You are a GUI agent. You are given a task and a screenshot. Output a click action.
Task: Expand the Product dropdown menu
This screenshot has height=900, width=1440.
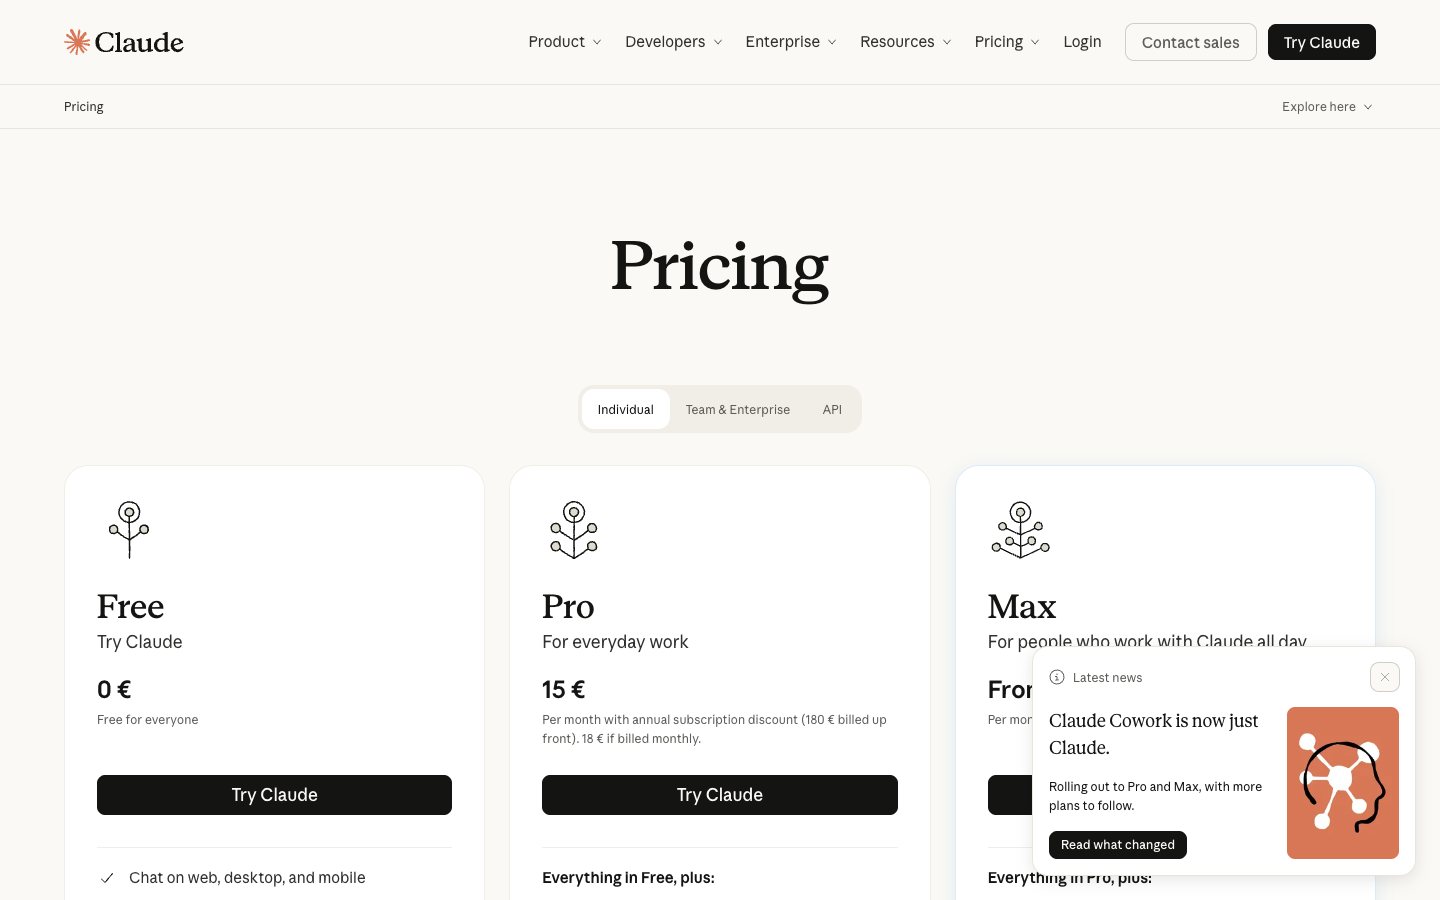point(565,42)
